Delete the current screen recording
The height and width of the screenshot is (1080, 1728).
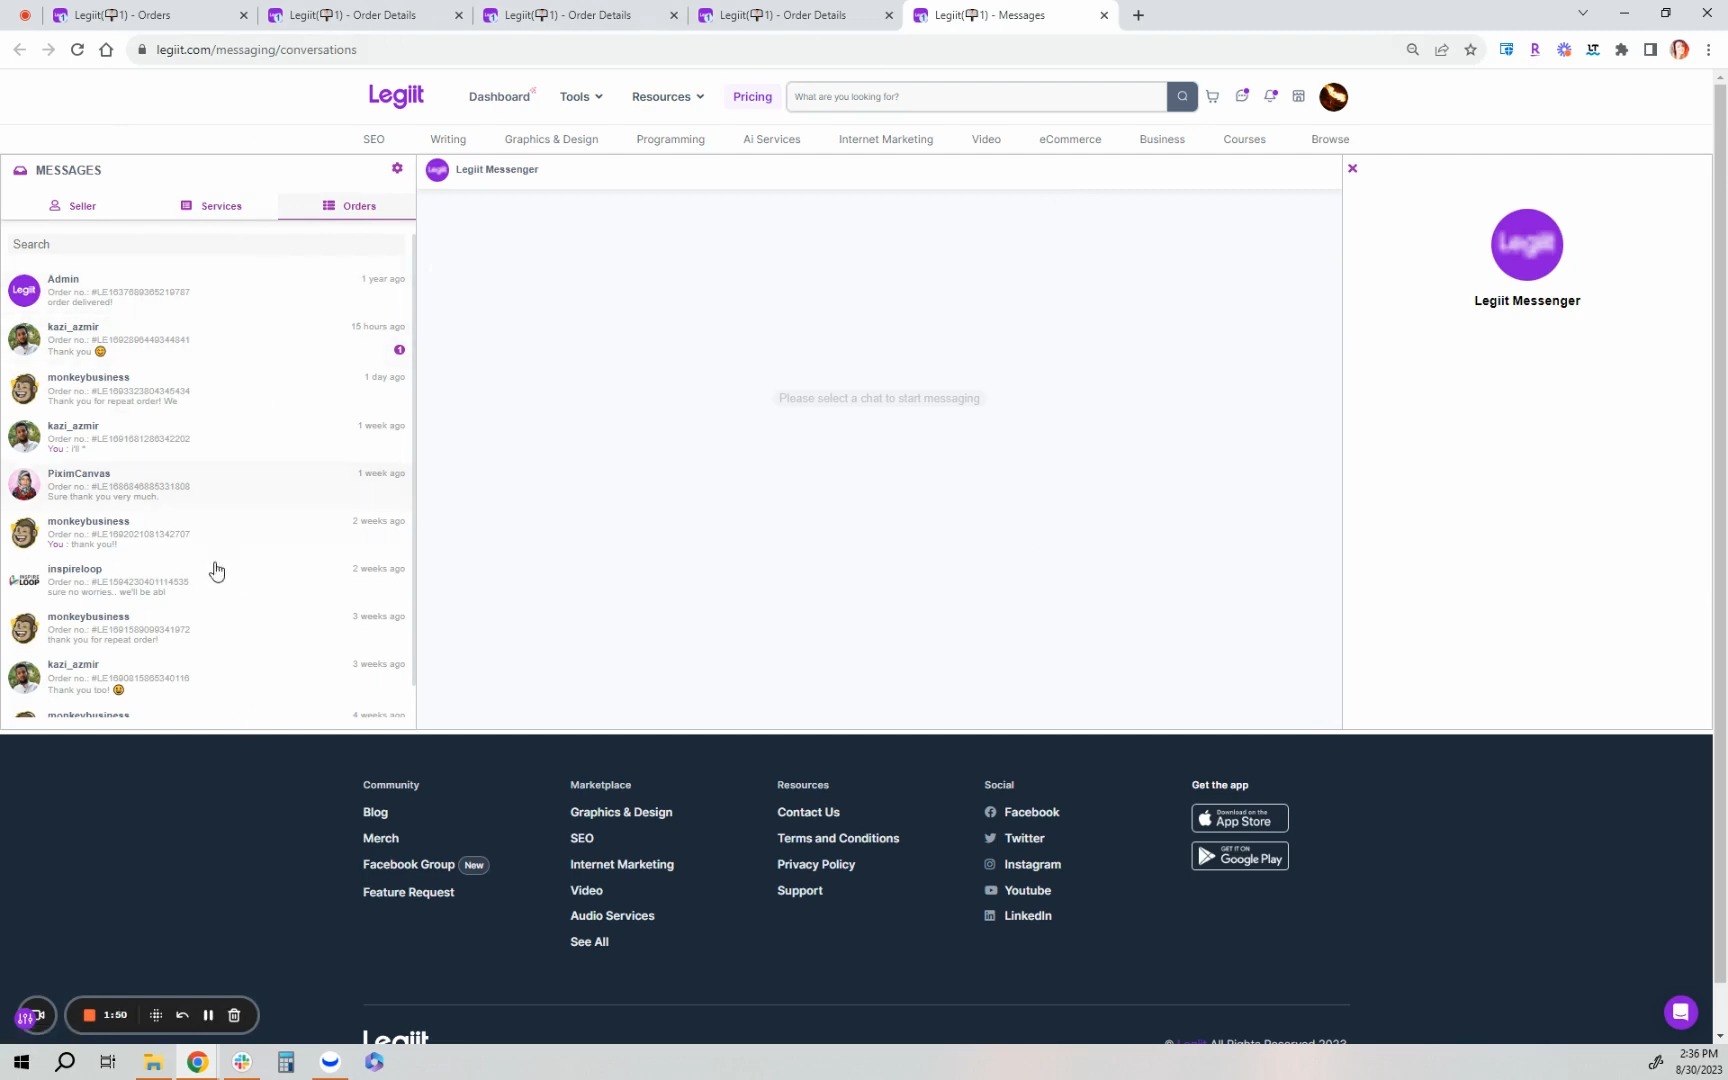pos(234,1015)
